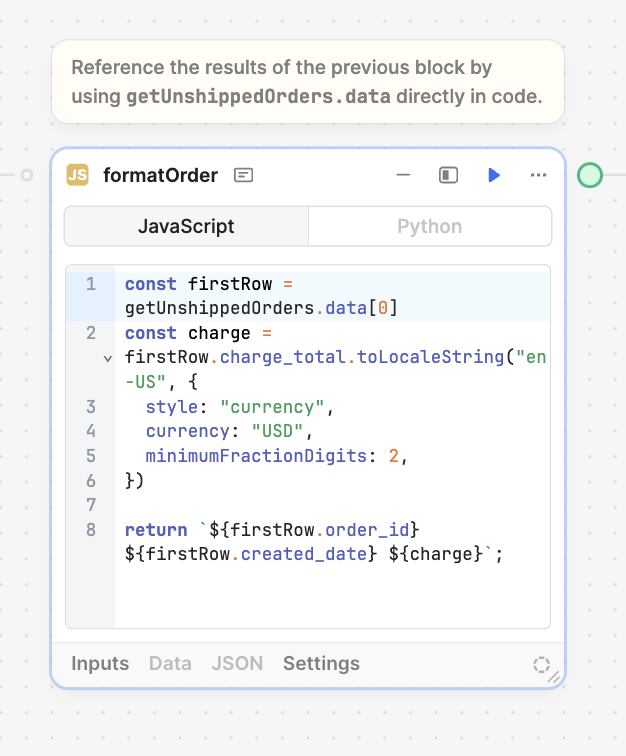Click the note icon beside formatOrder
Image resolution: width=626 pixels, height=756 pixels.
click(243, 175)
